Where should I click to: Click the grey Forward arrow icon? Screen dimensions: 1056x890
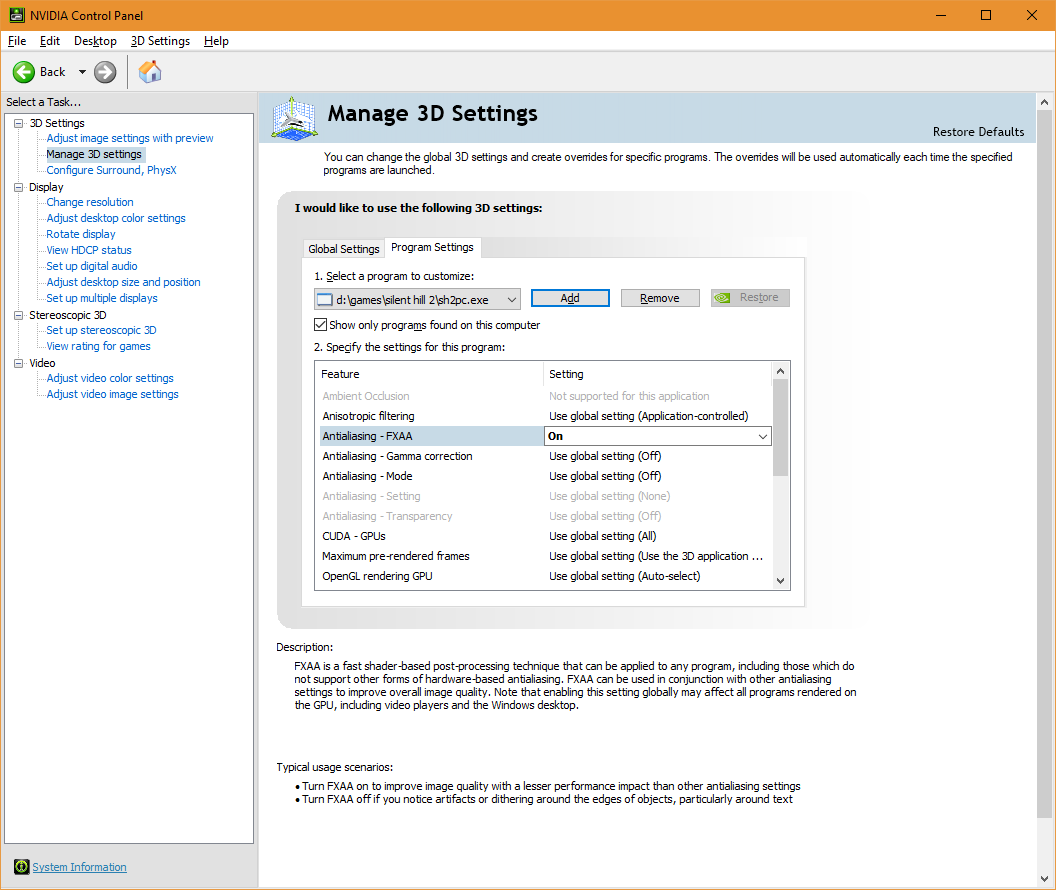[x=105, y=72]
